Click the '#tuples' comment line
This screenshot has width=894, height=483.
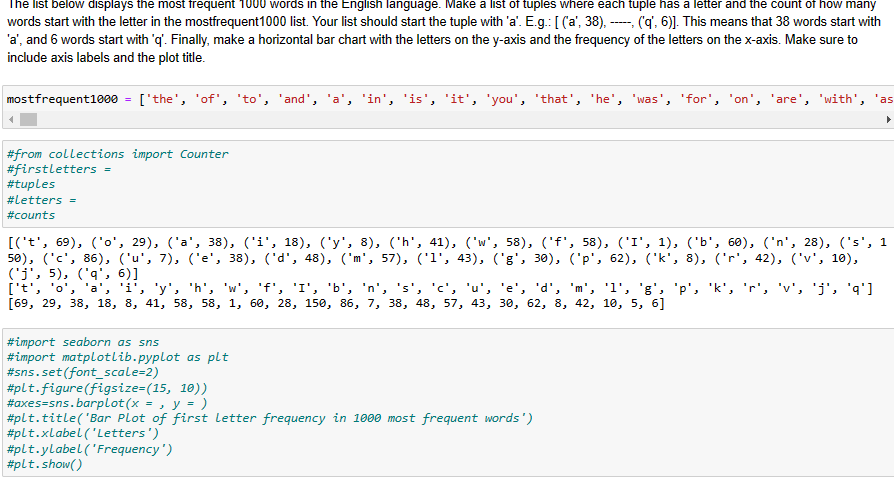(31, 184)
